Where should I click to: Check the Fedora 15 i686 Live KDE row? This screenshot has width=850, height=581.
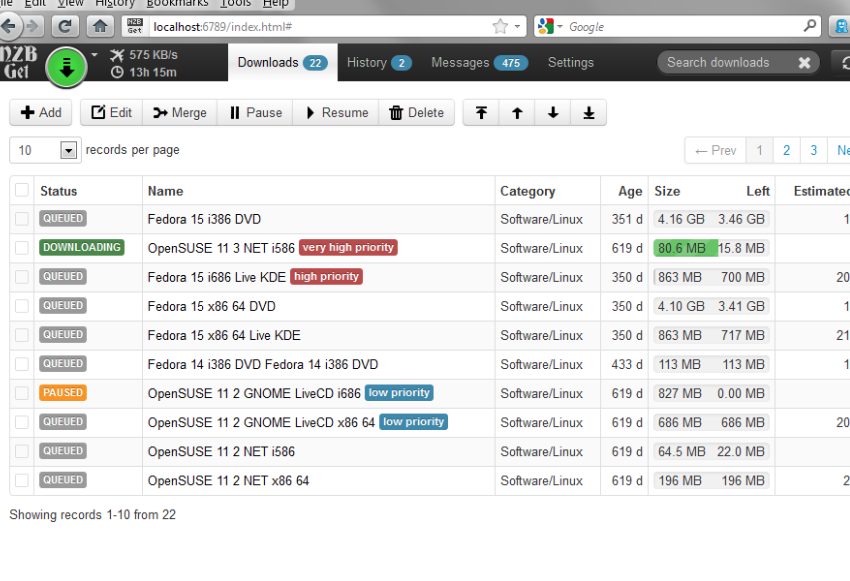point(22,277)
